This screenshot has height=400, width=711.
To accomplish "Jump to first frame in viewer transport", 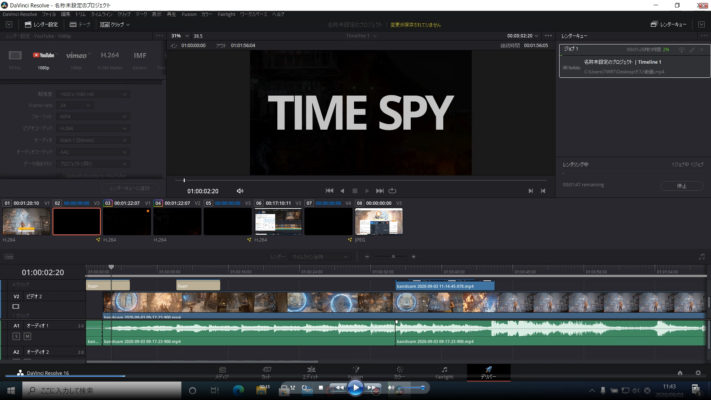I will 329,190.
